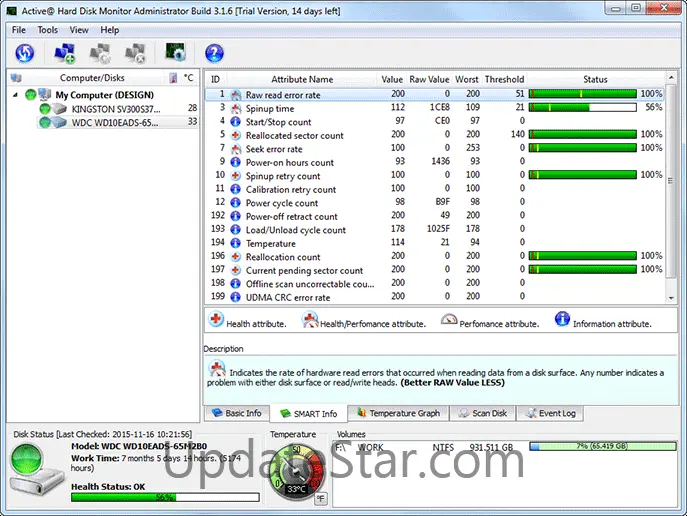The width and height of the screenshot is (687, 516).
Task: Click the large green disk status icon
Action: (27, 459)
